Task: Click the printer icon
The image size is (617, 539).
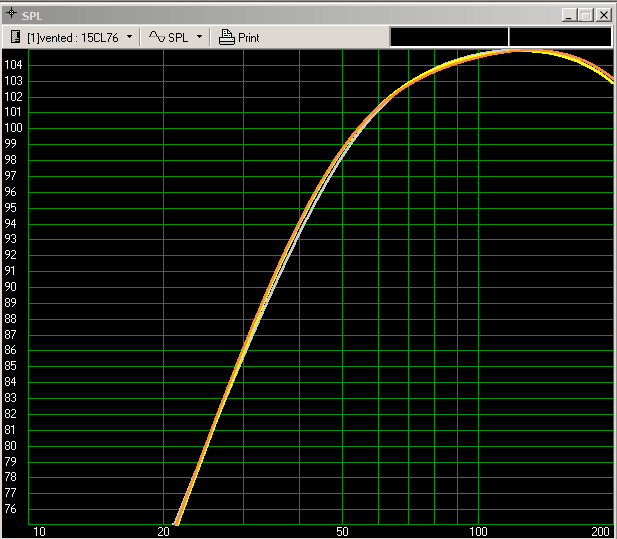Action: 227,37
